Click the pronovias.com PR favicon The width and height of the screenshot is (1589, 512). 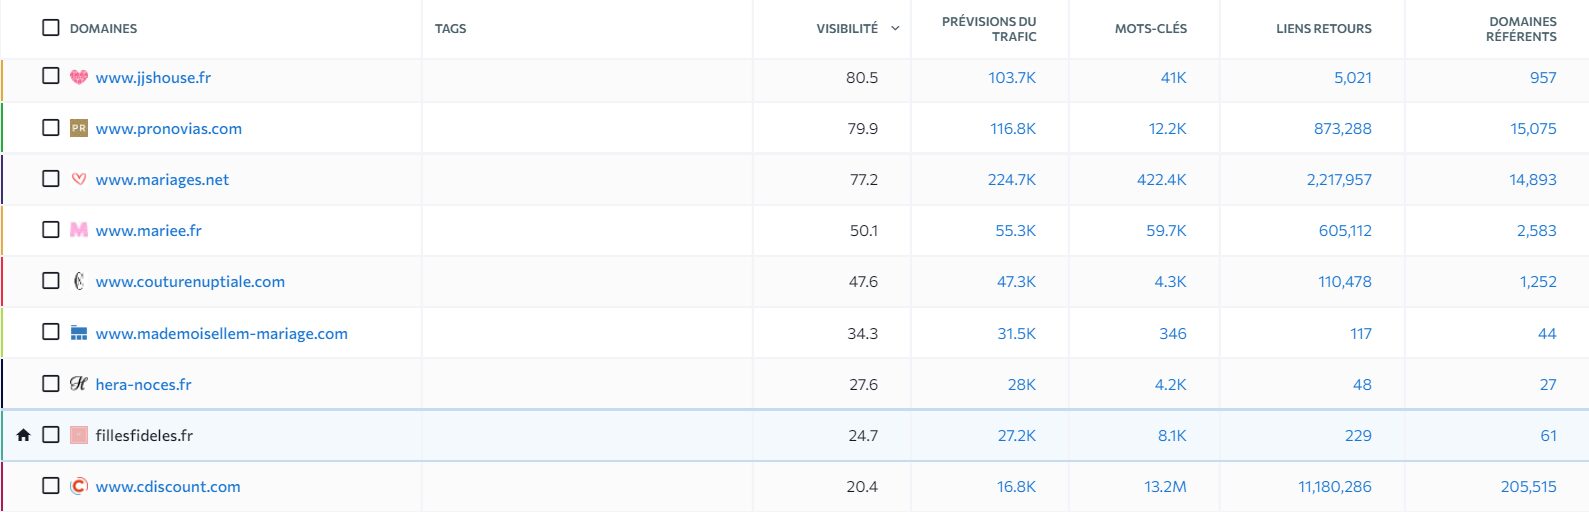pyautogui.click(x=79, y=128)
